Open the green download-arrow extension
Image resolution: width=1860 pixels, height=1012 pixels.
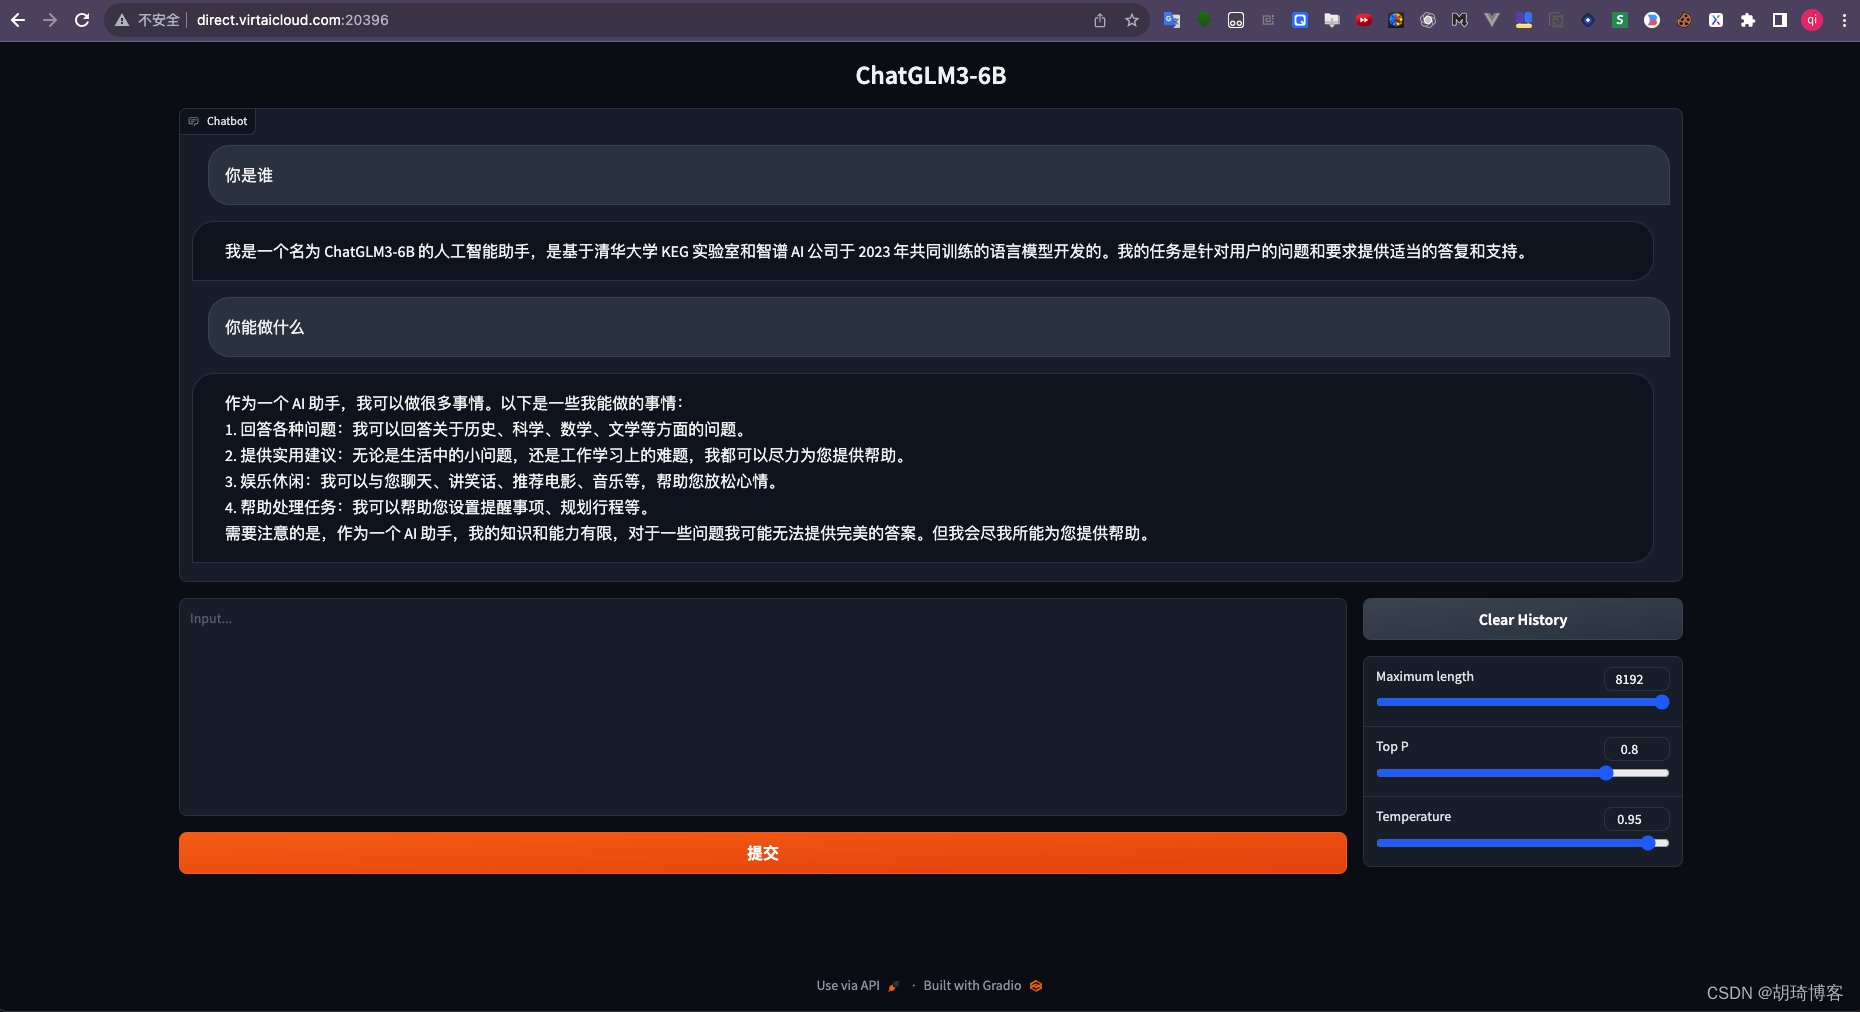click(x=1204, y=20)
